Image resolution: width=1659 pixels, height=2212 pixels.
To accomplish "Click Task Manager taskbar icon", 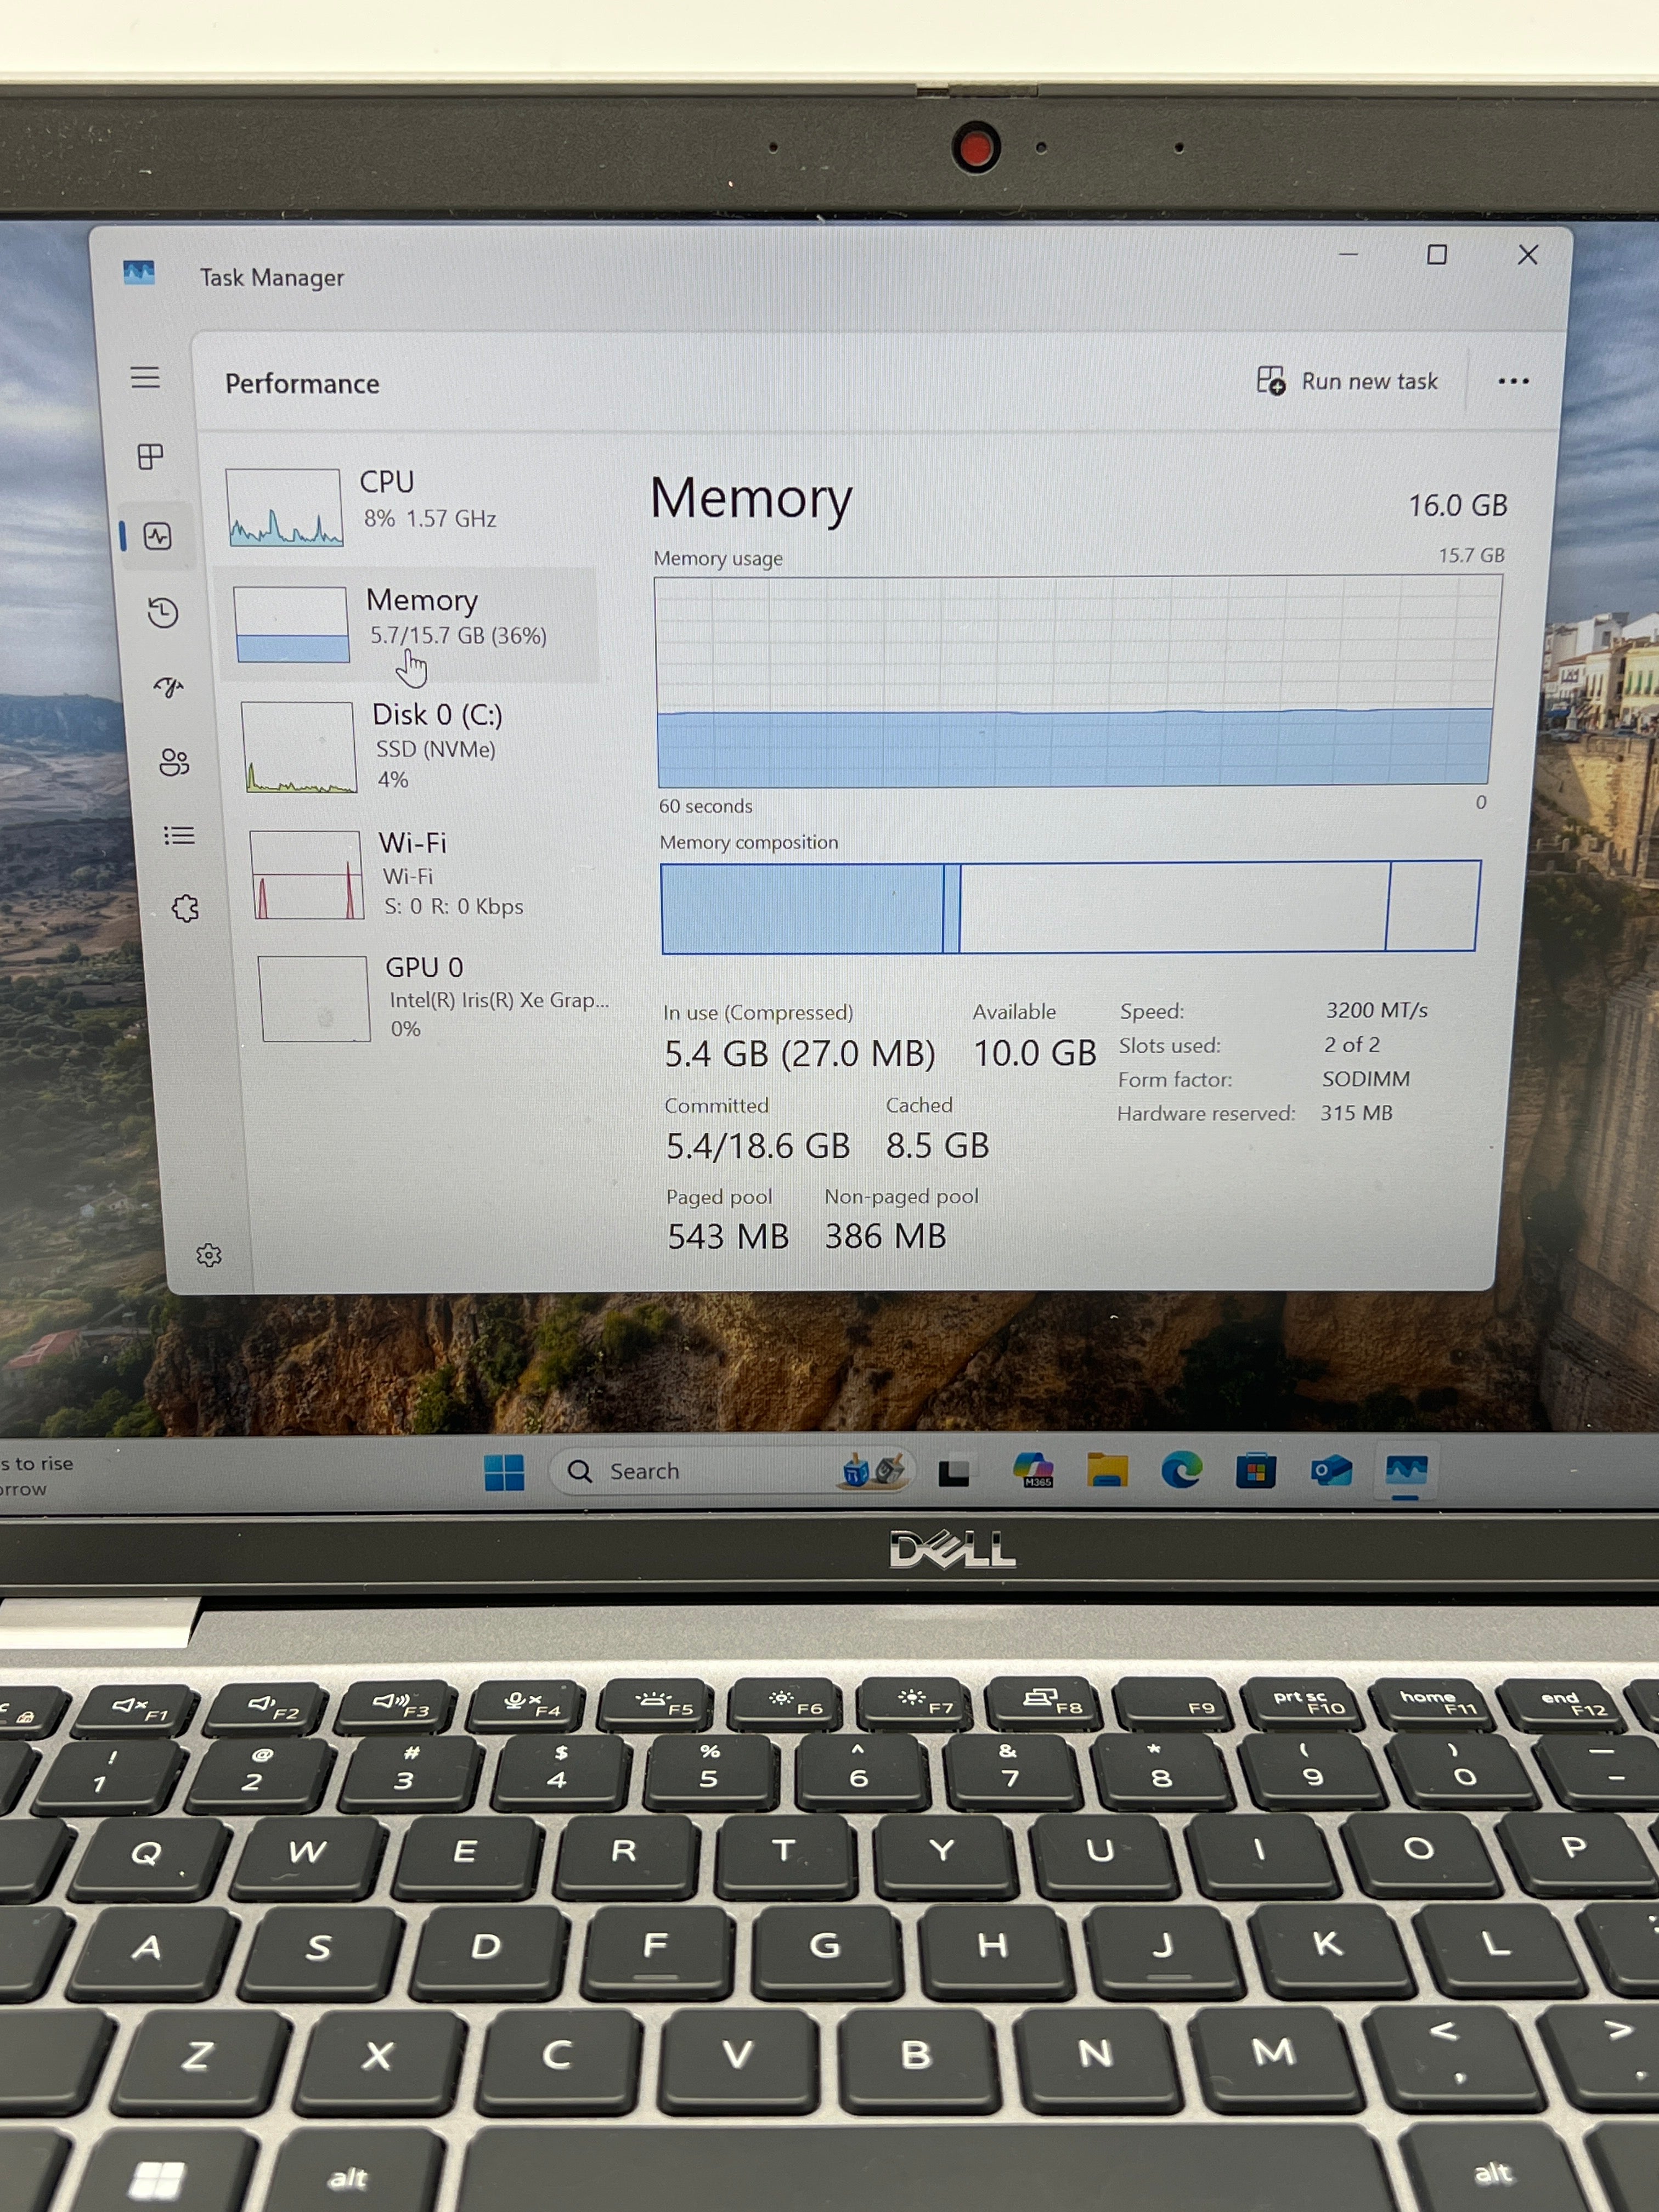I will (x=1406, y=1471).
